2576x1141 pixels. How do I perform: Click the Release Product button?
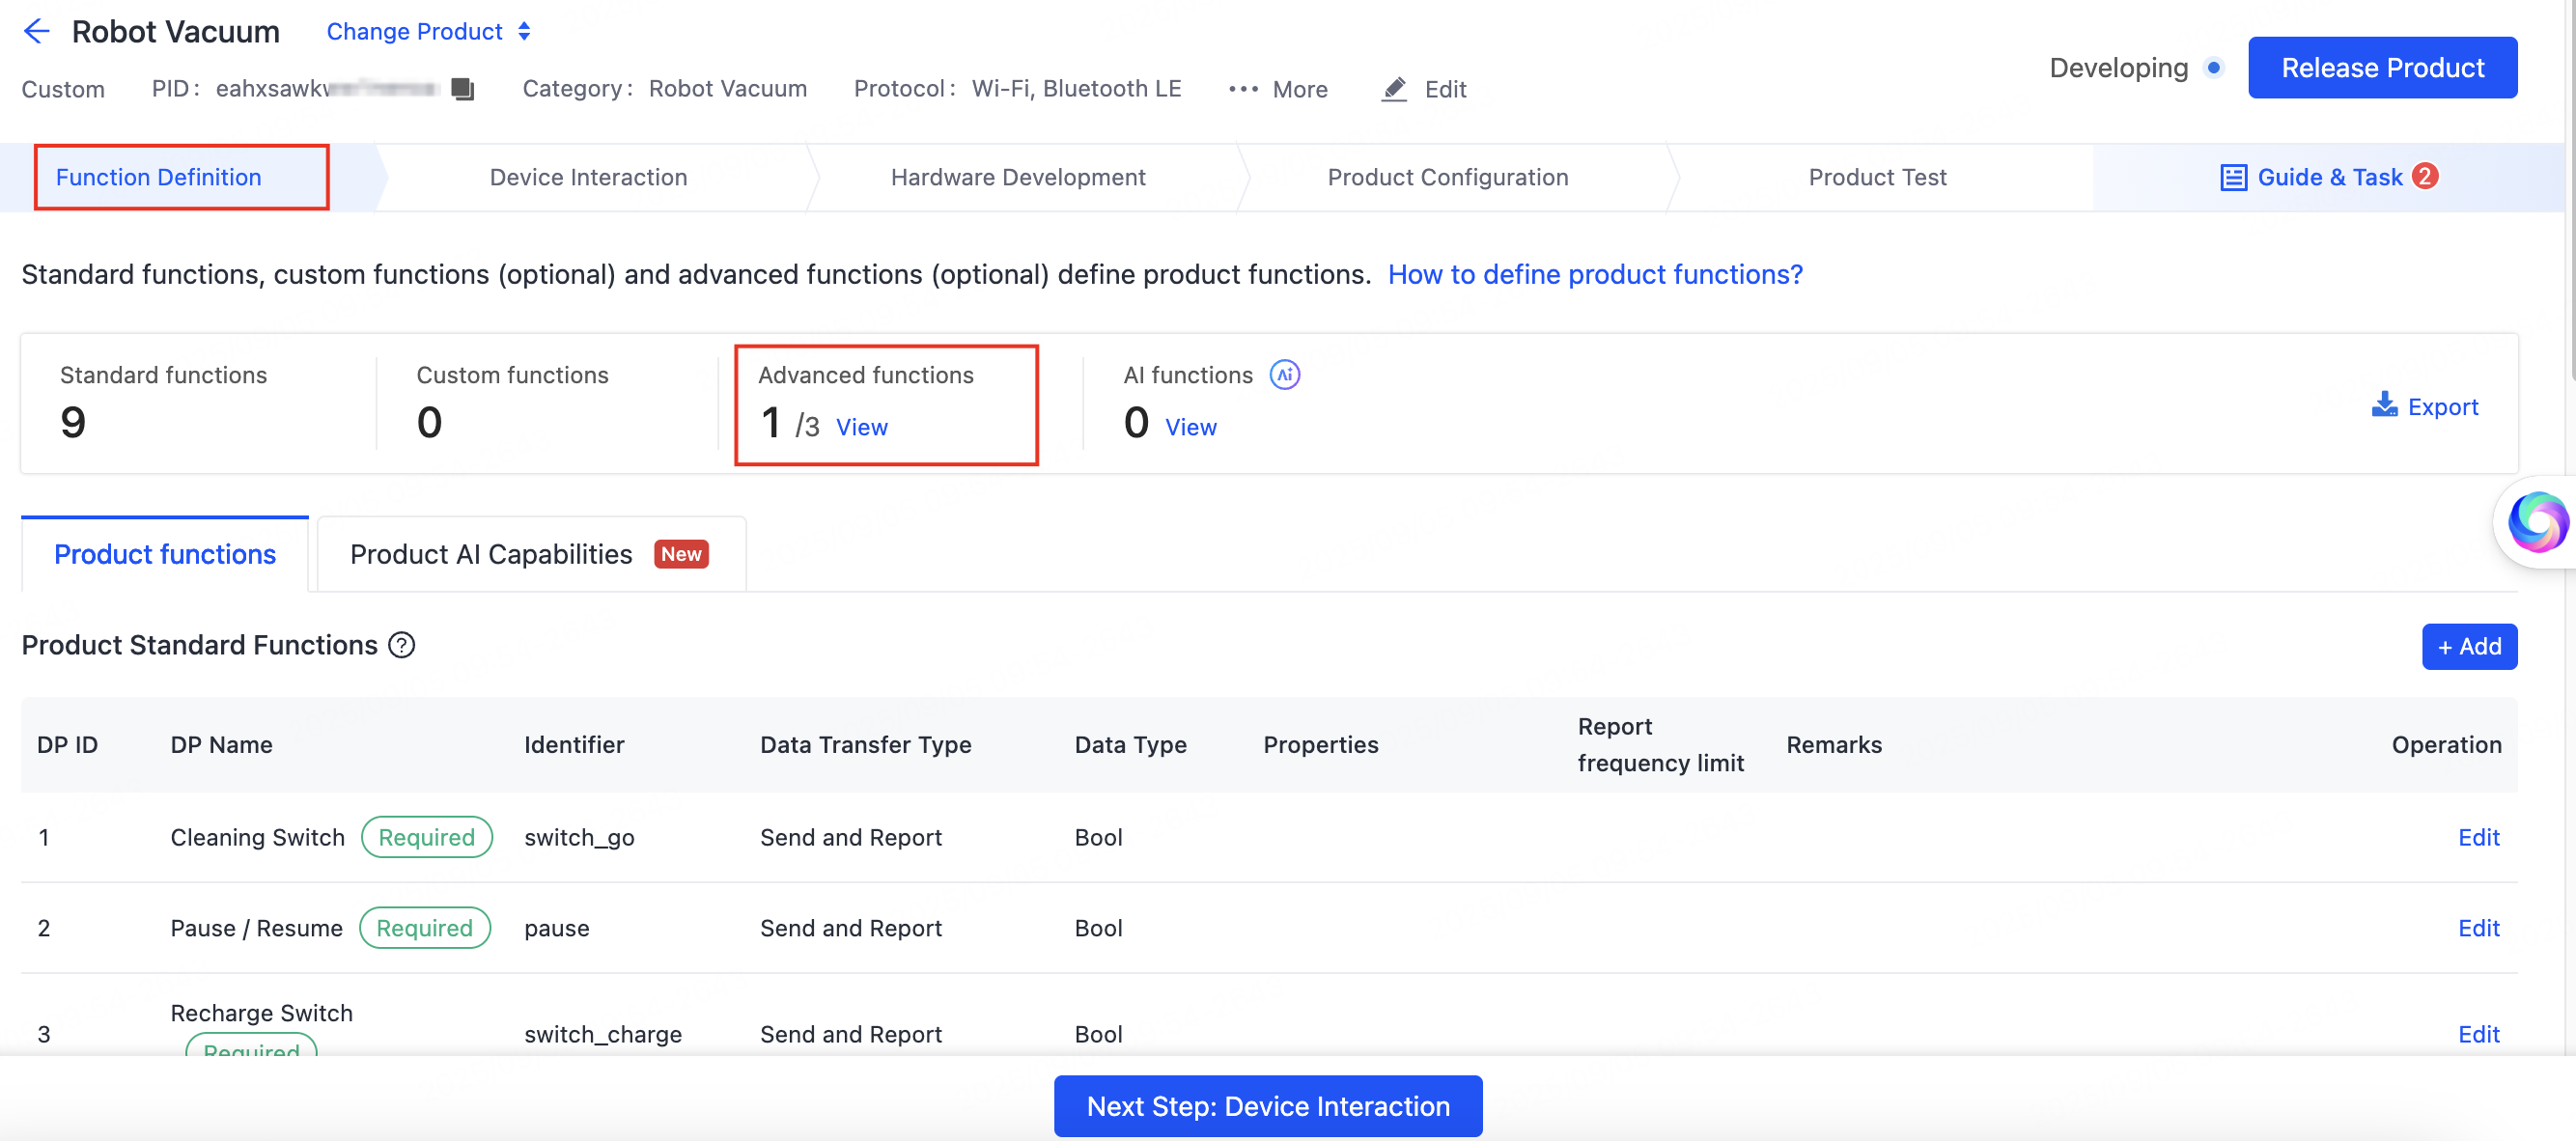pyautogui.click(x=2382, y=68)
